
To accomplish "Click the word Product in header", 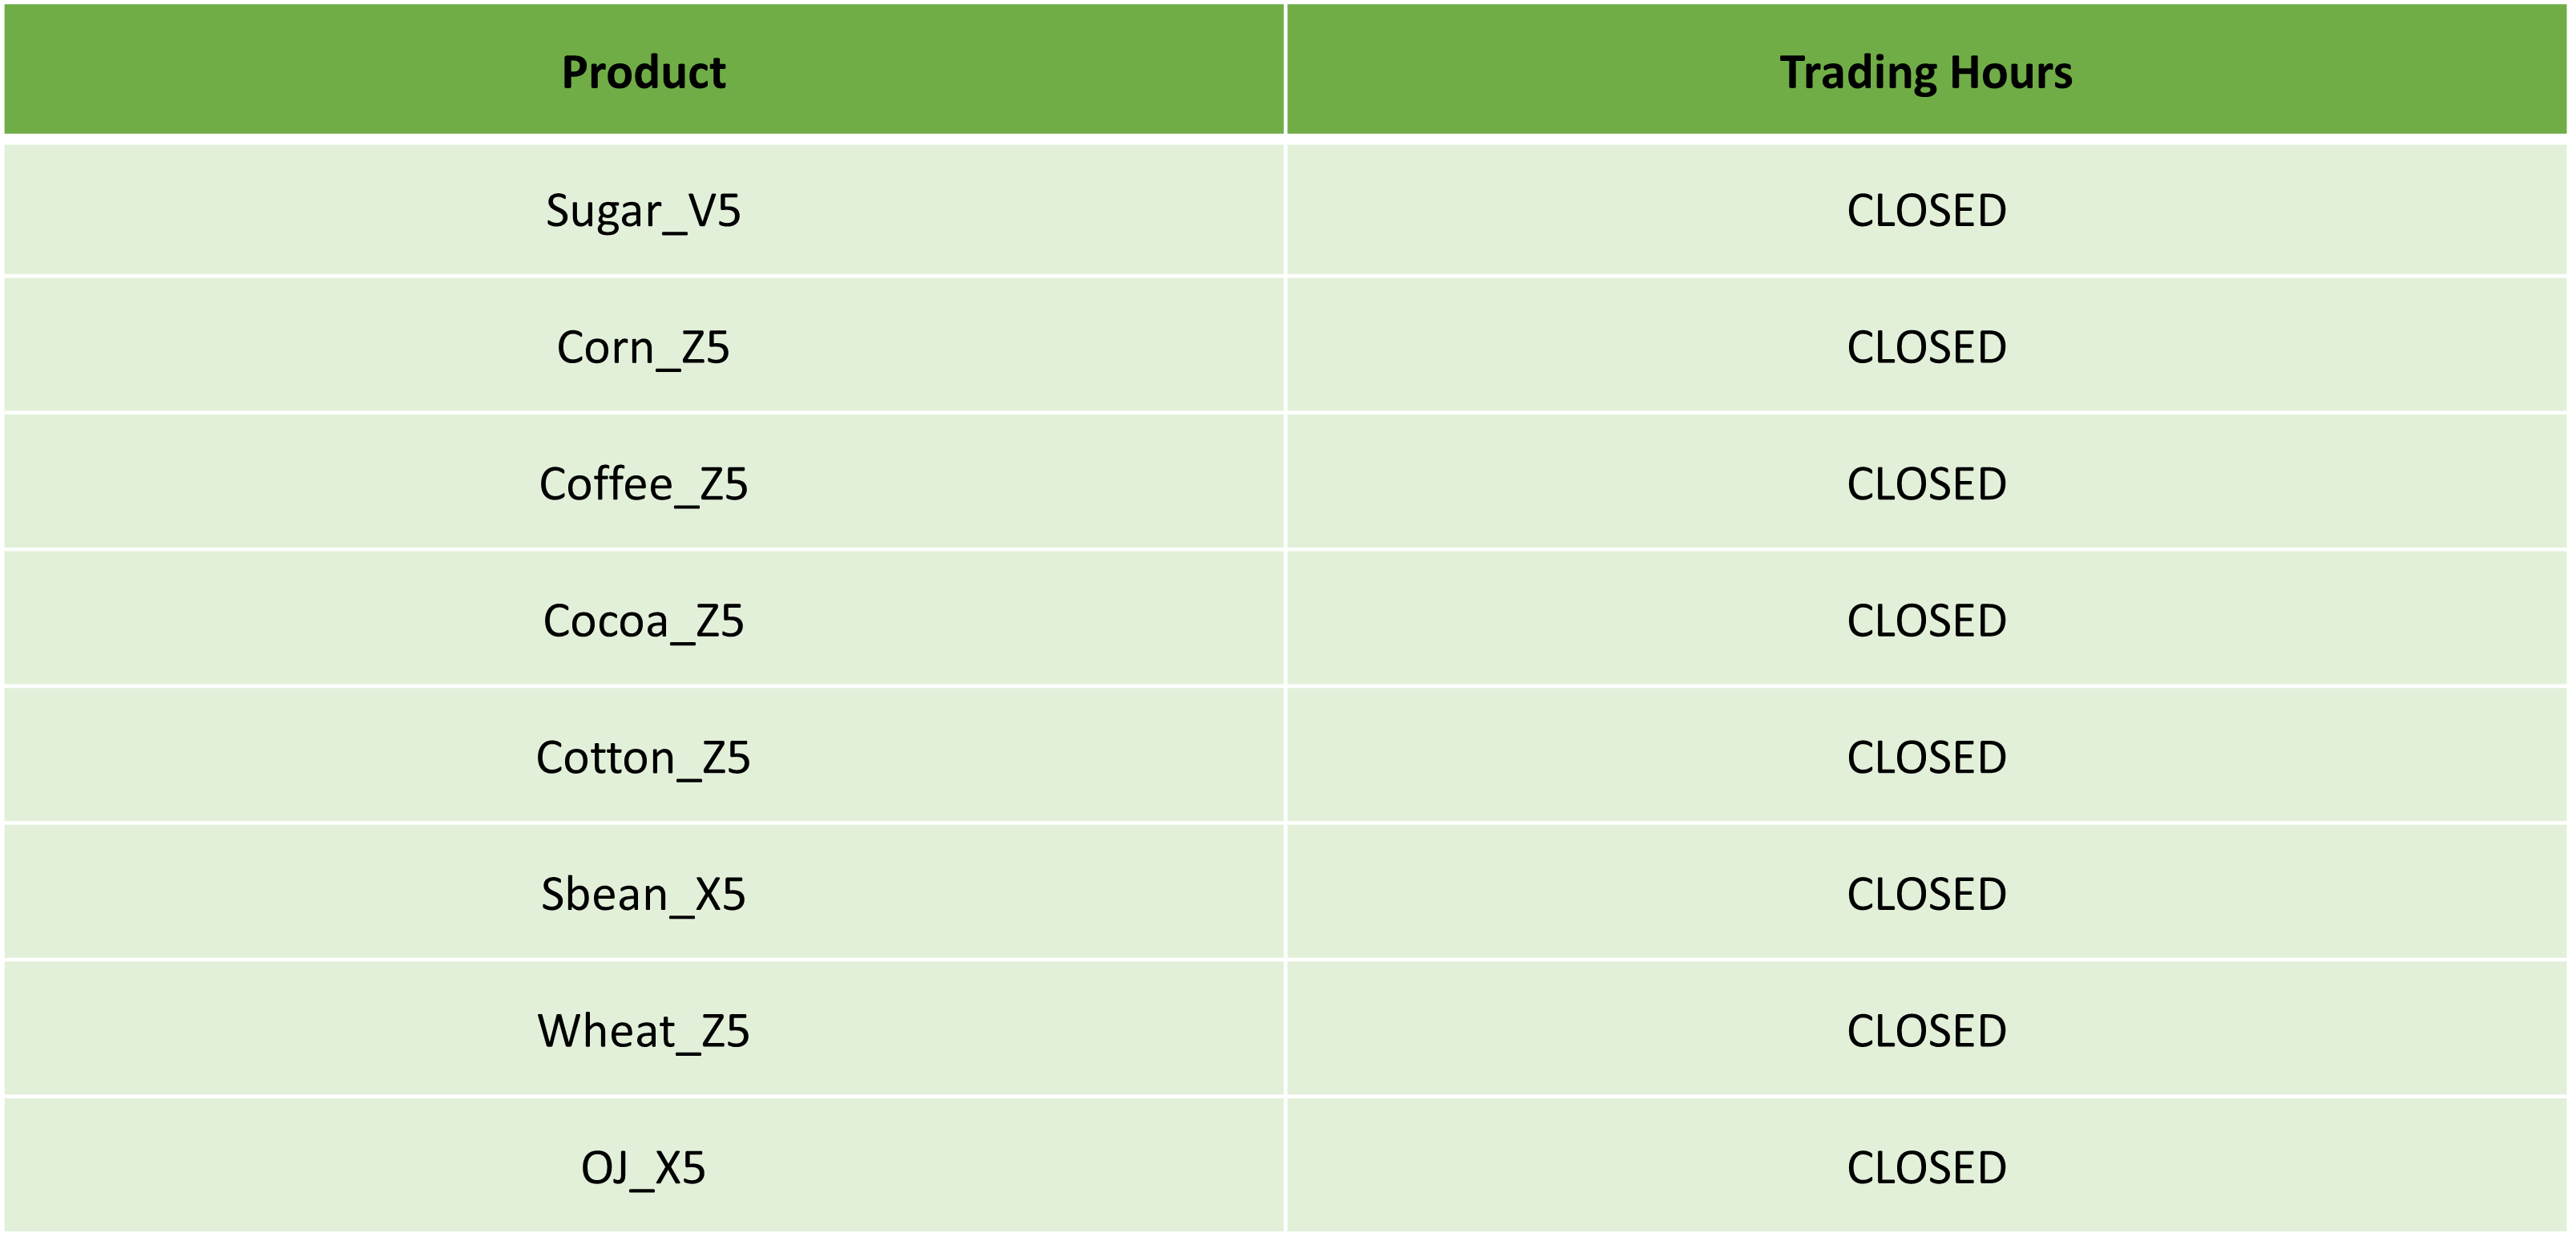I will pyautogui.click(x=643, y=72).
